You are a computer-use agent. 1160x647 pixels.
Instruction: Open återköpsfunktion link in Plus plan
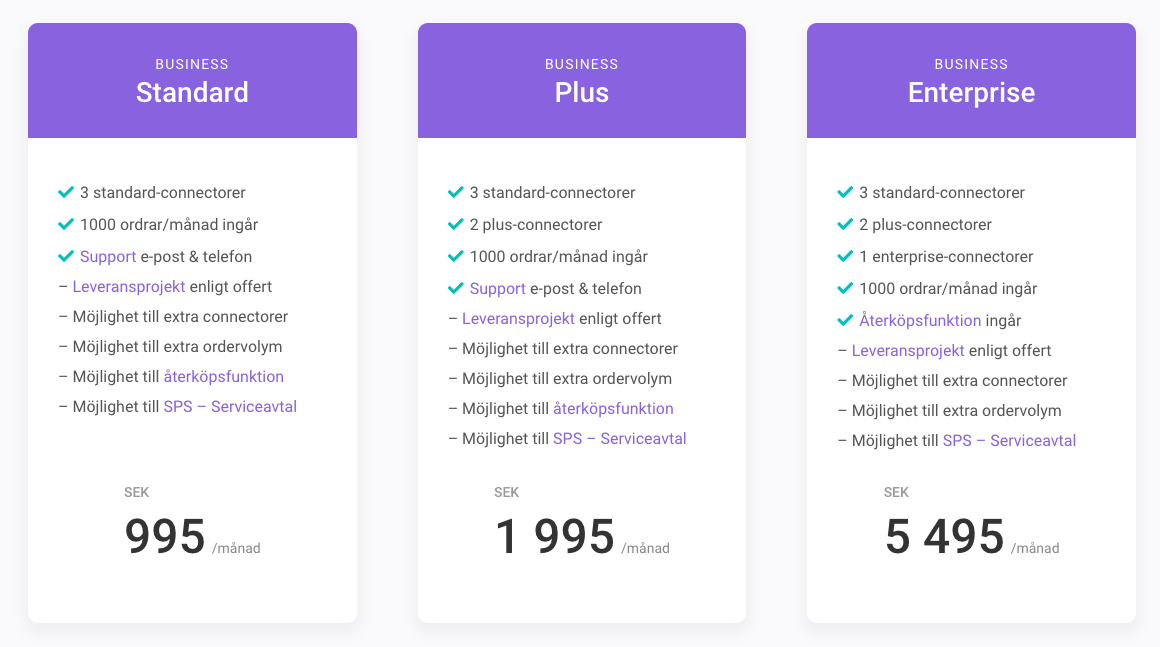click(613, 408)
